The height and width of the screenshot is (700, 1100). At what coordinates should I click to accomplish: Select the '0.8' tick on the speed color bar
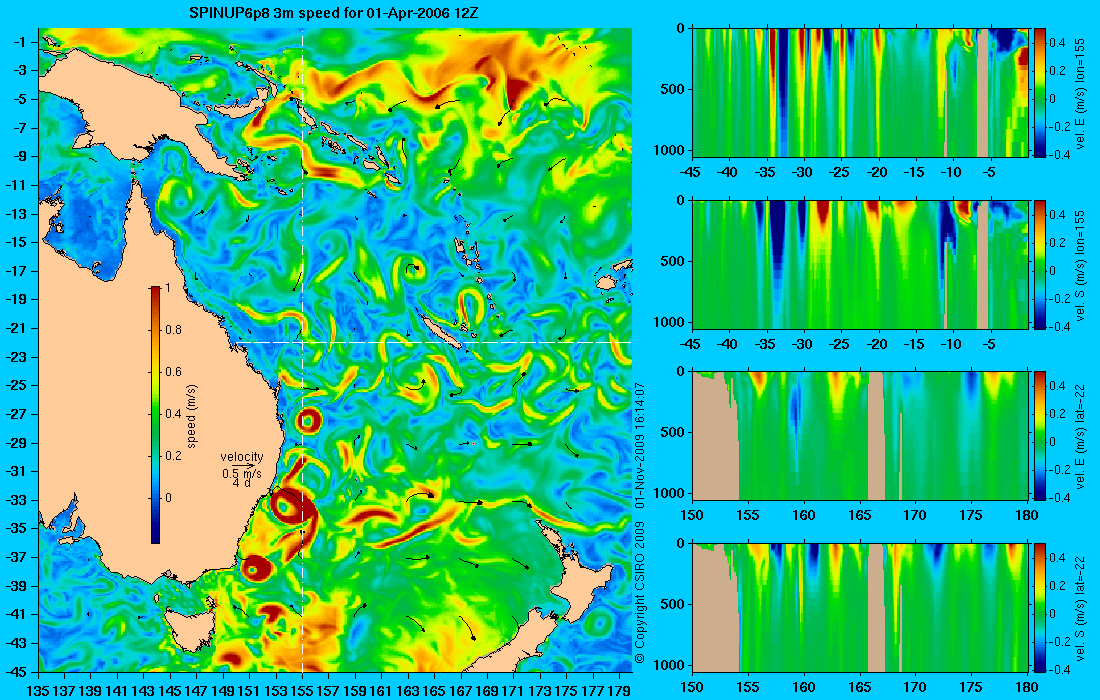coord(173,330)
